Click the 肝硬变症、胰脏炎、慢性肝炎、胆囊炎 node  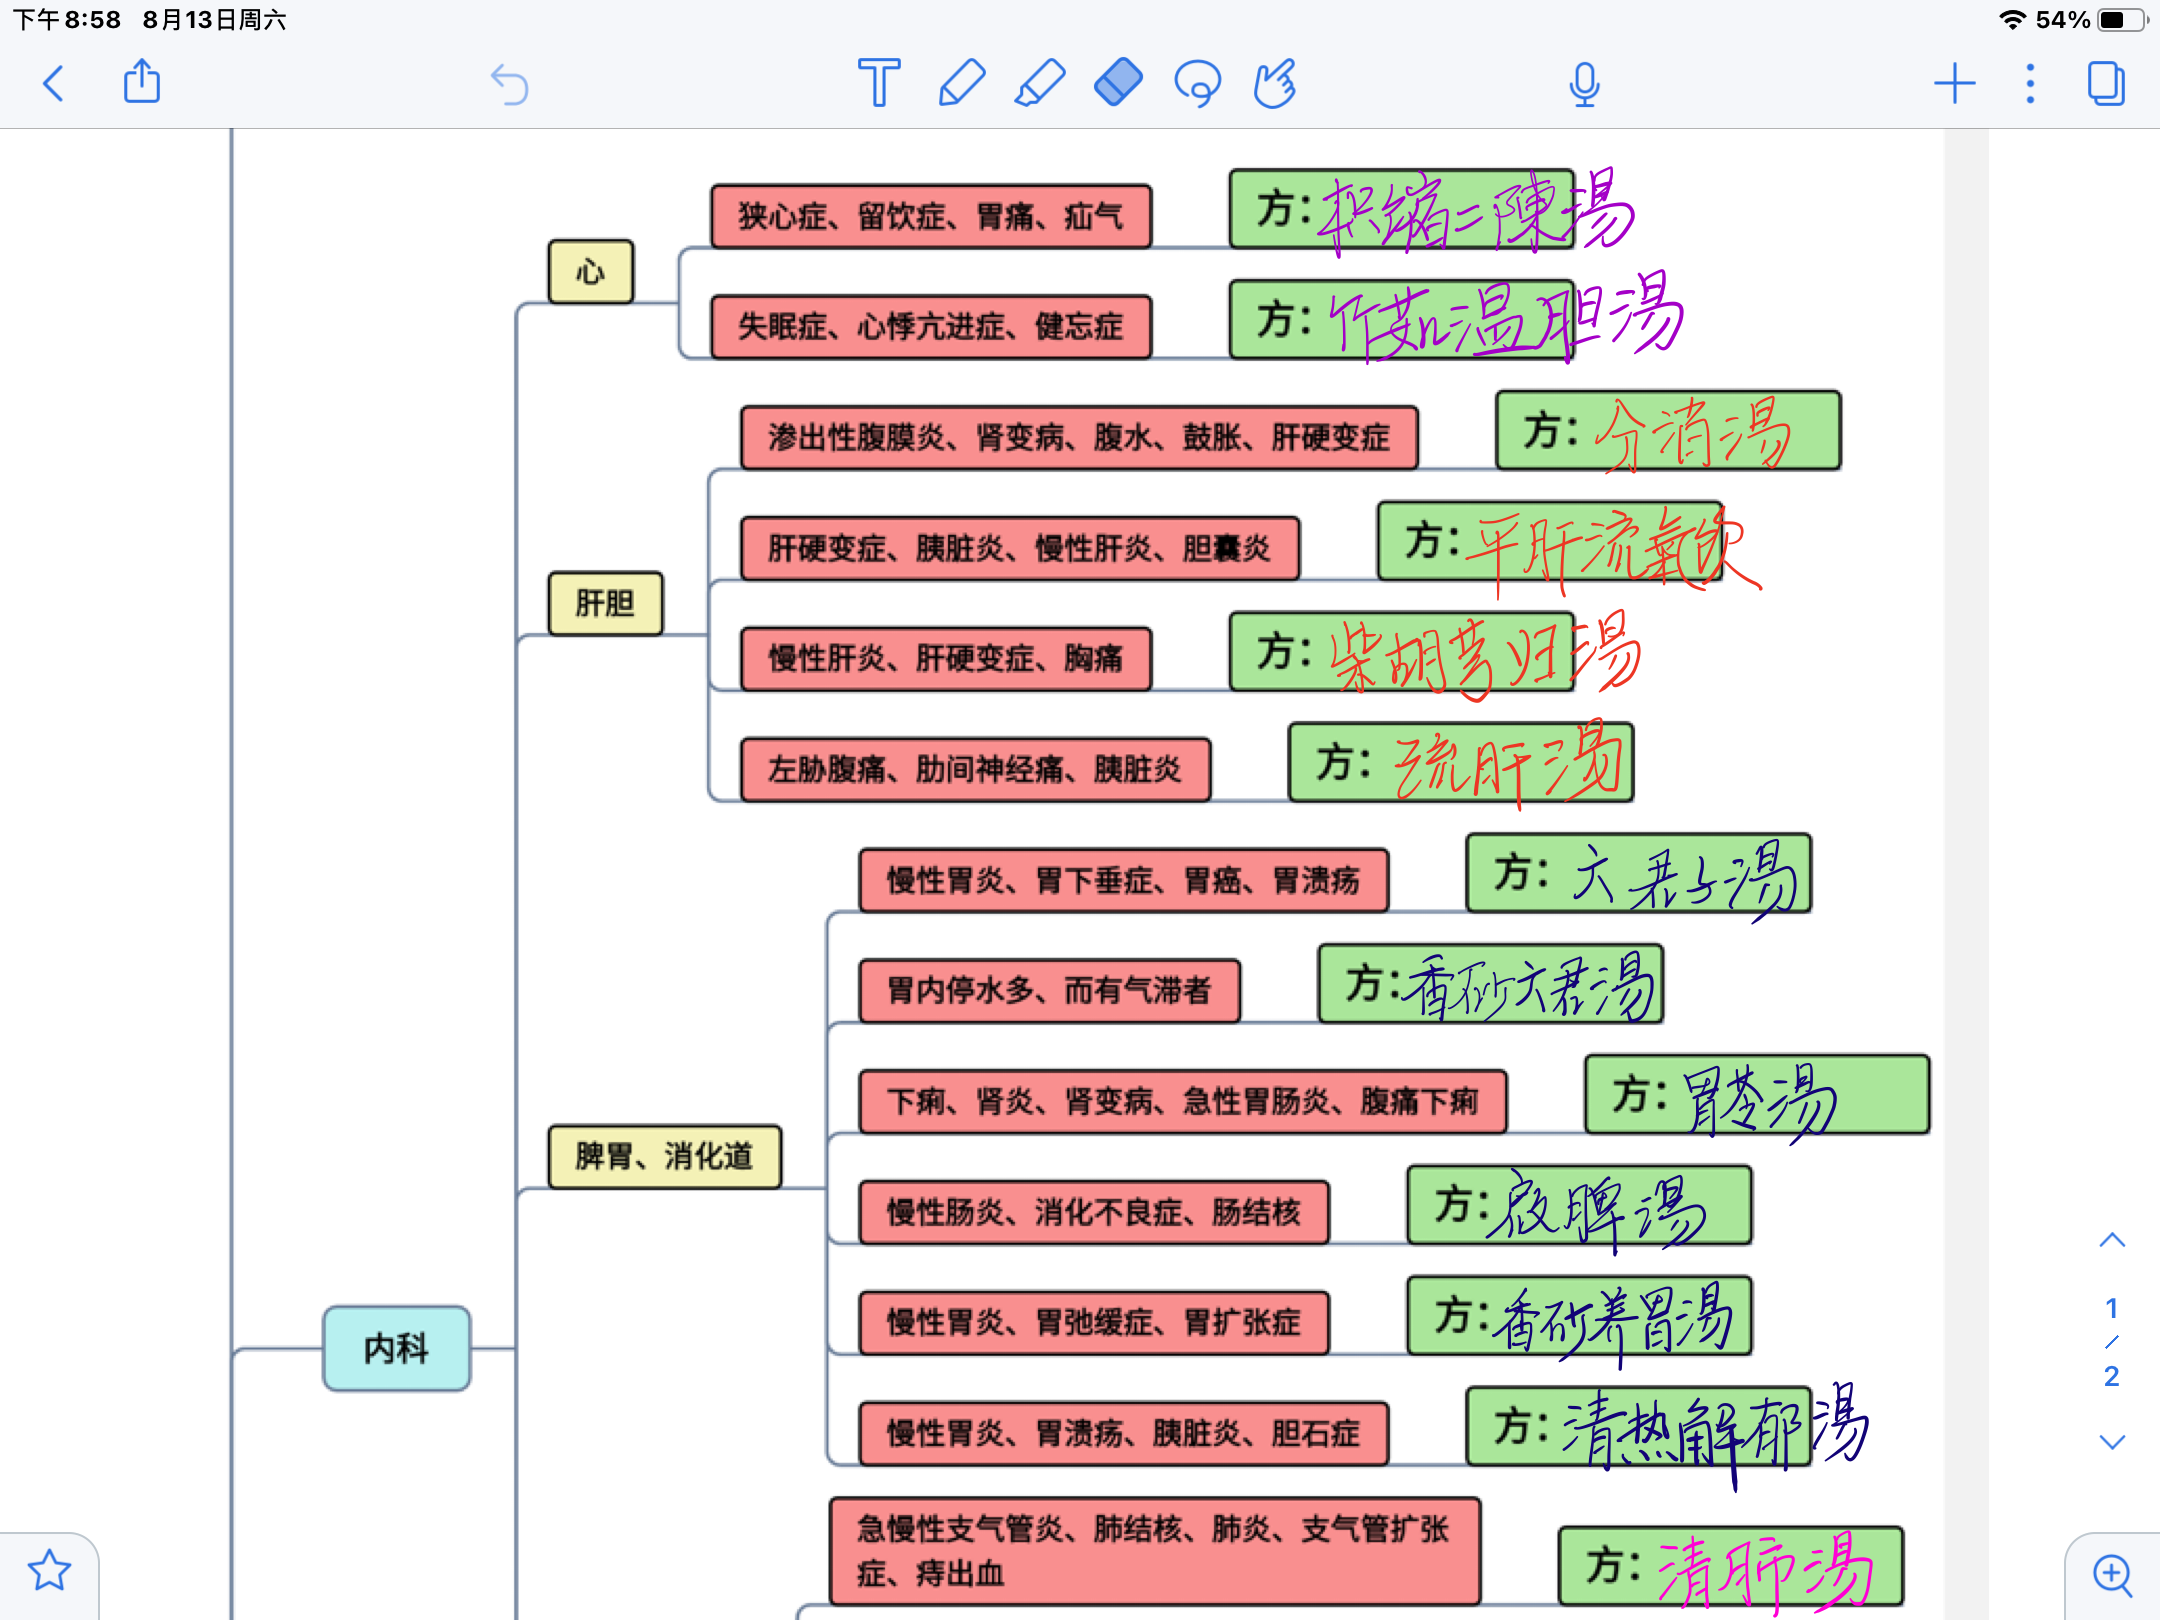(x=1019, y=548)
